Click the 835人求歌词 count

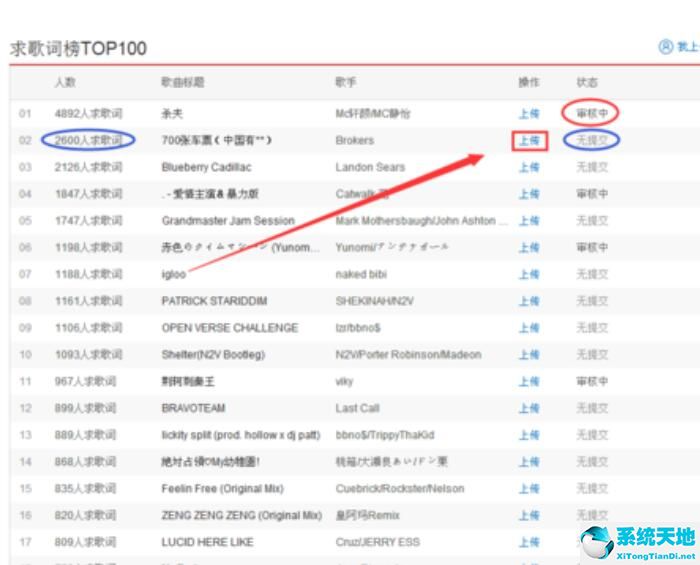(85, 488)
